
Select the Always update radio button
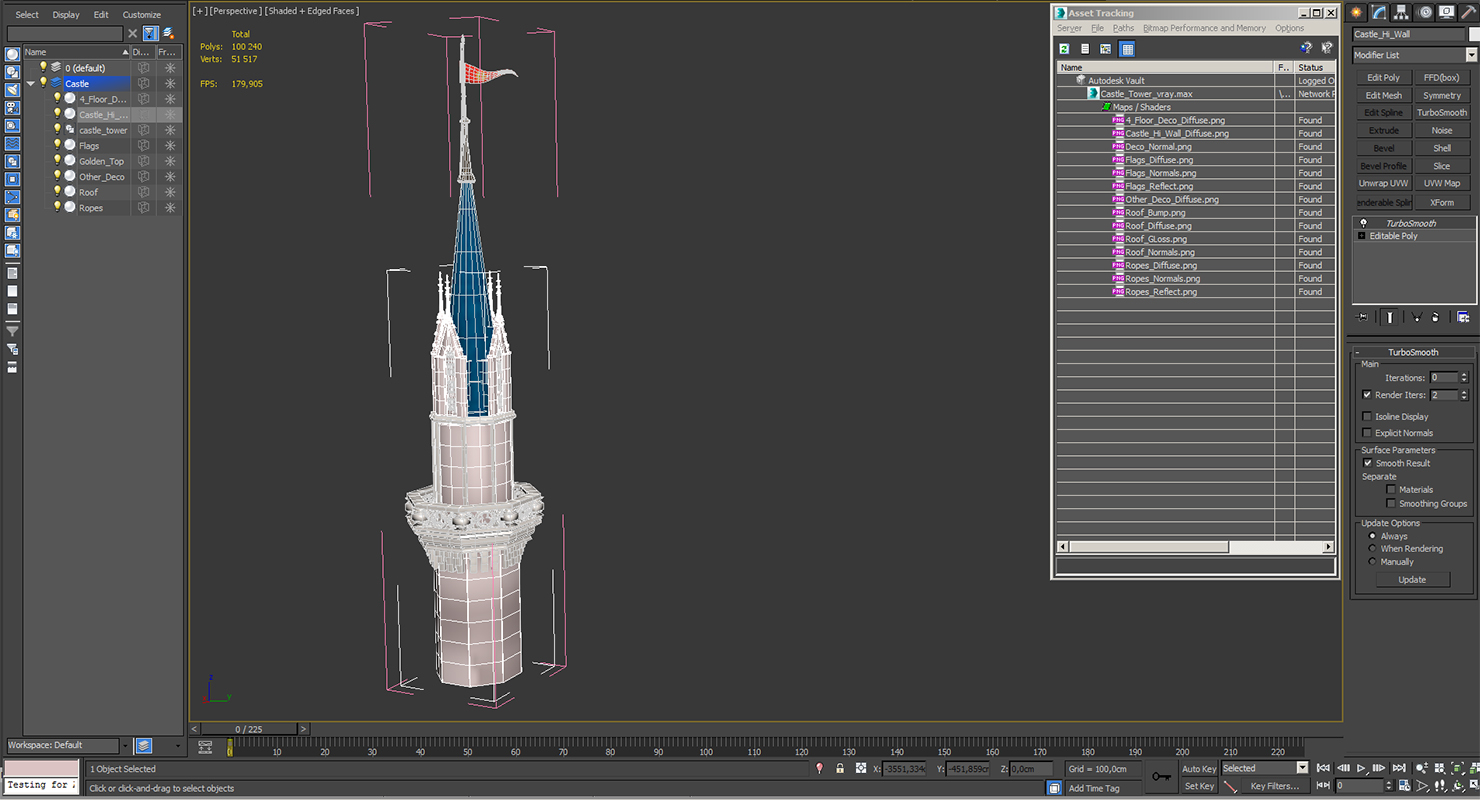click(x=1371, y=536)
